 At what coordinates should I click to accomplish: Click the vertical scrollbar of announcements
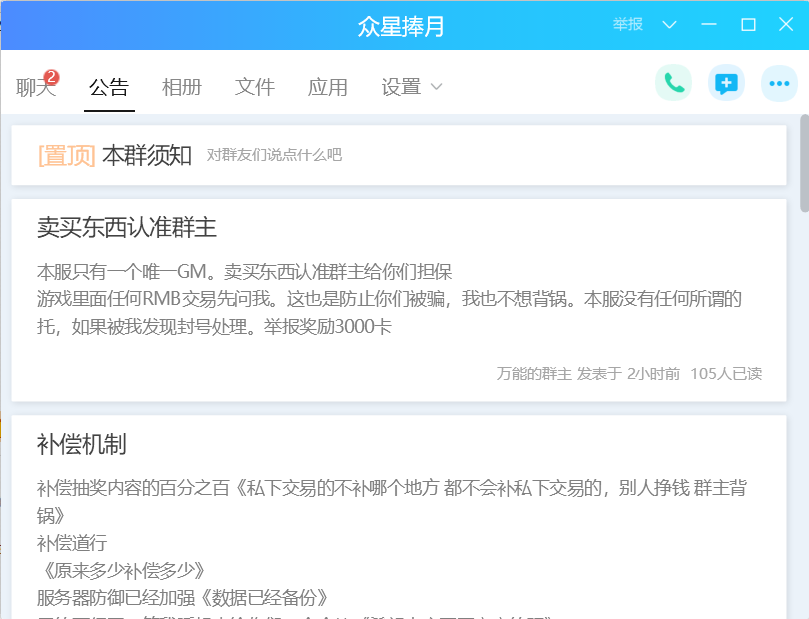(804, 162)
